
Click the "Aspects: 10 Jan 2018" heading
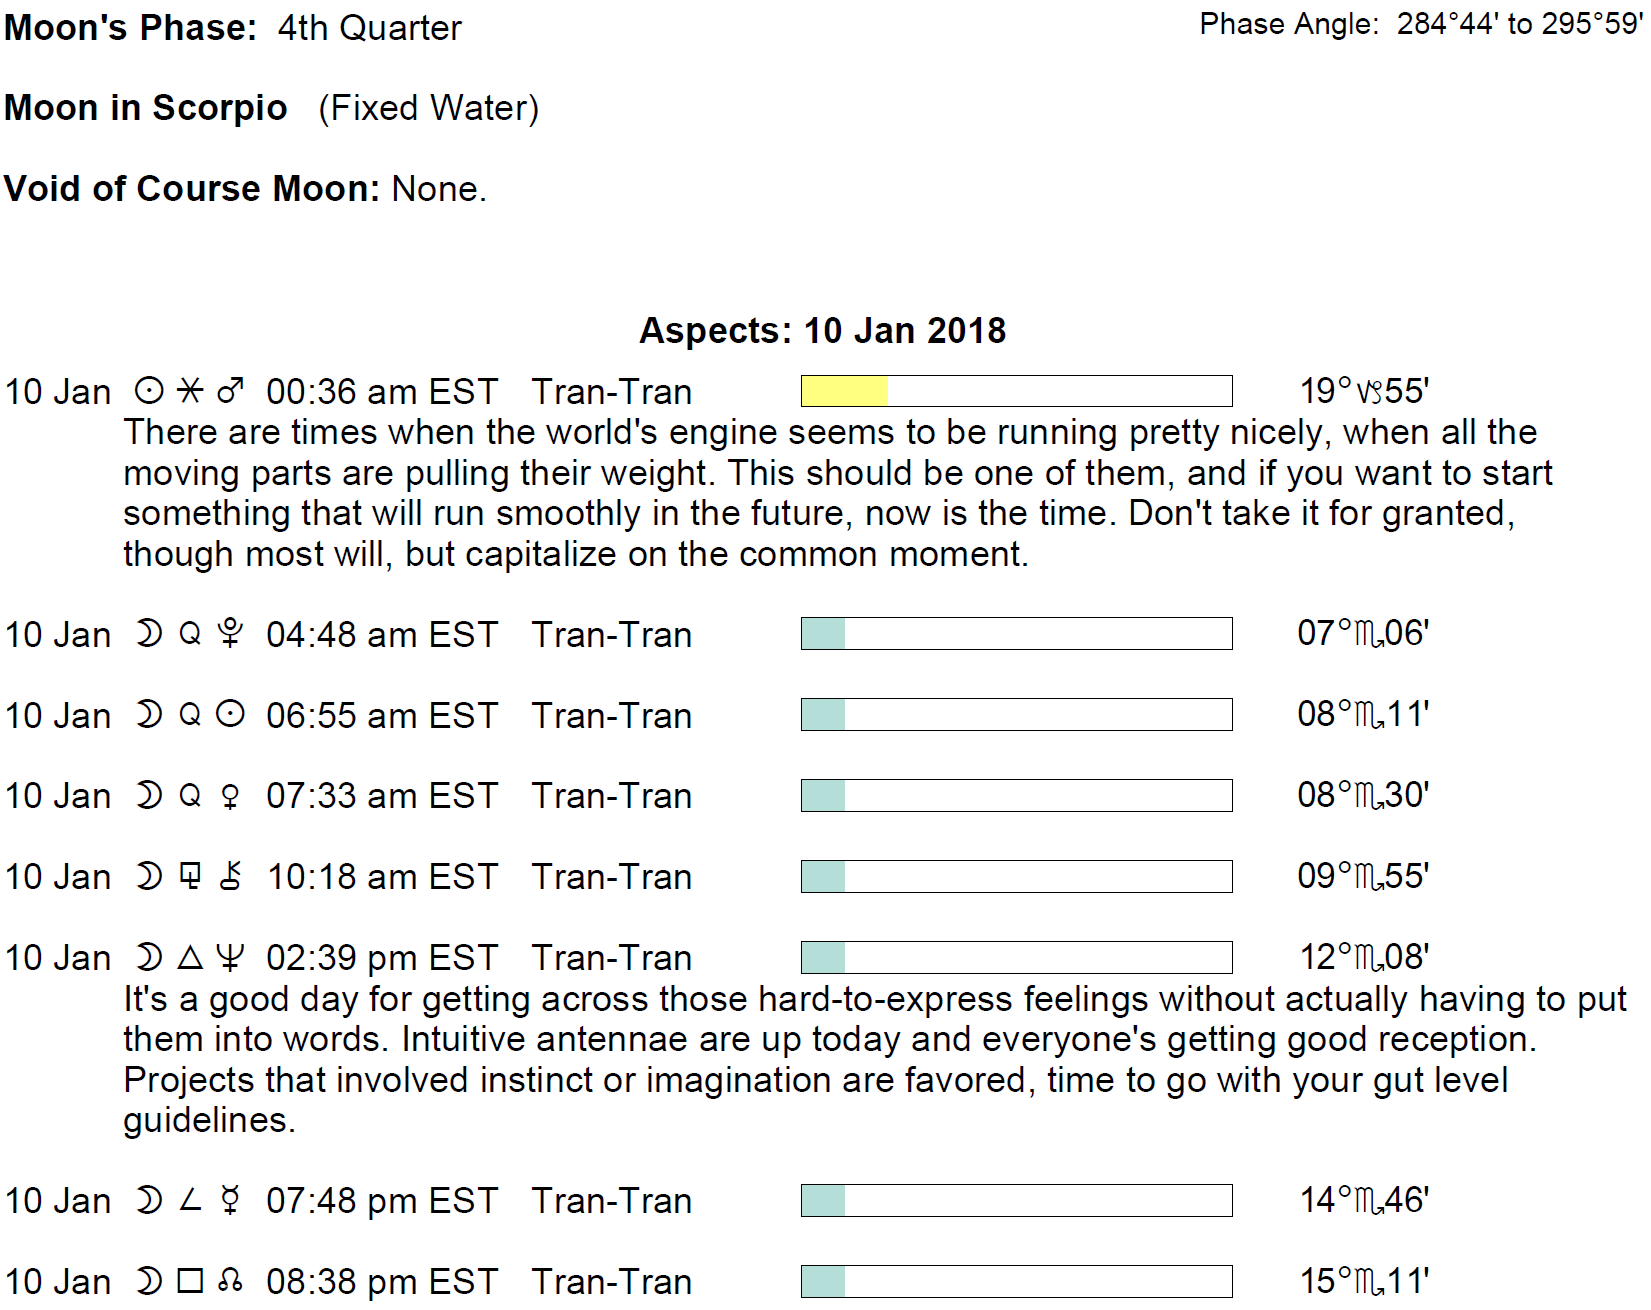pyautogui.click(x=822, y=330)
